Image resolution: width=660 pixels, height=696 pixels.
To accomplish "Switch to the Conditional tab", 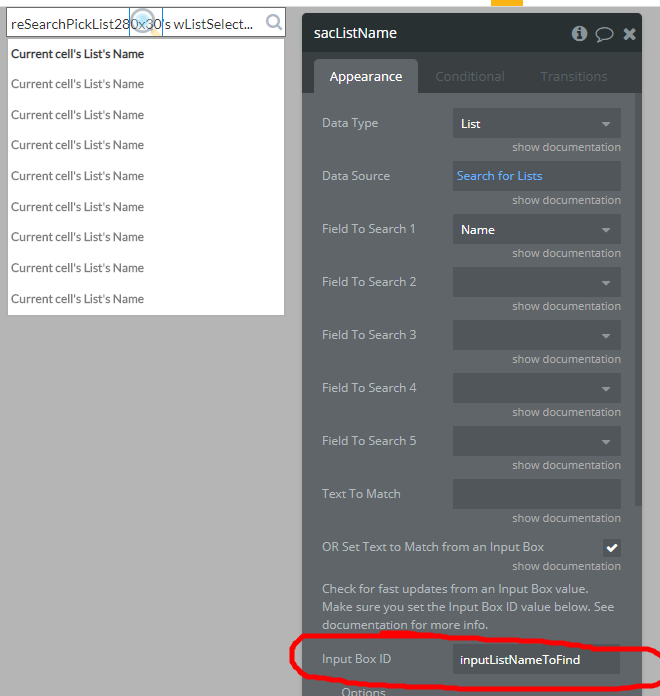I will point(470,76).
